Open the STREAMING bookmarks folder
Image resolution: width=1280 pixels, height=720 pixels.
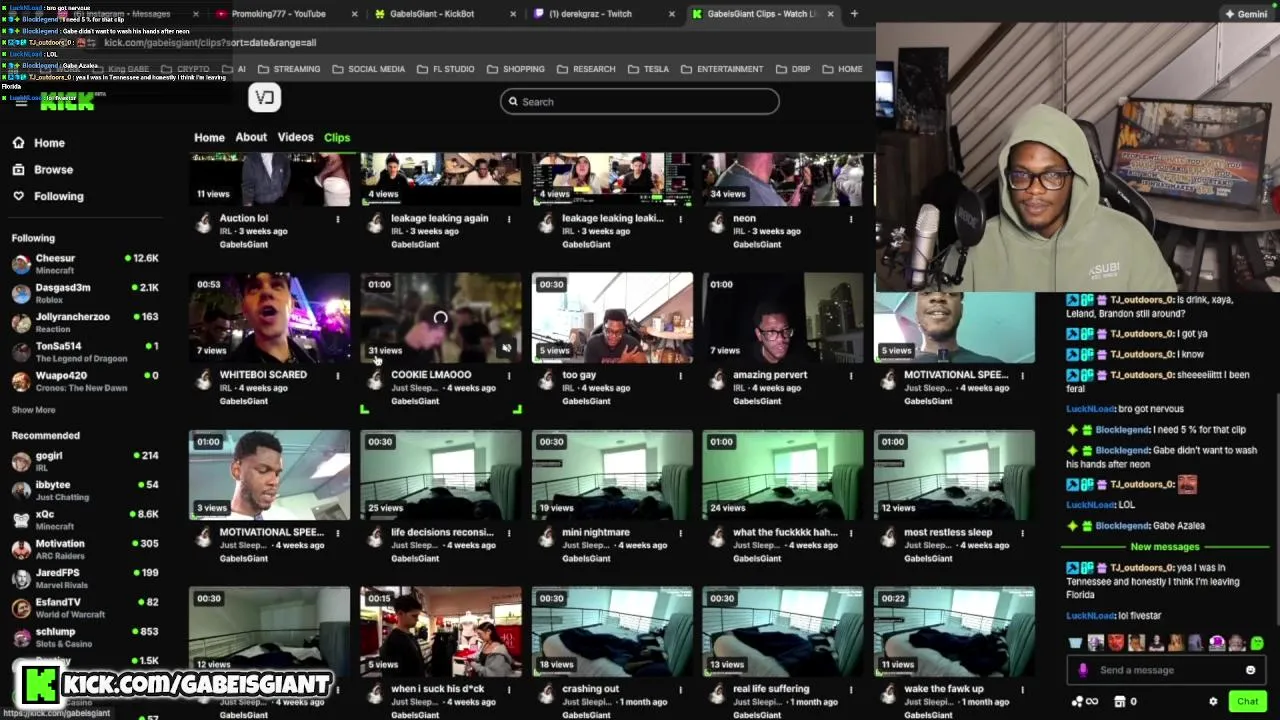(289, 69)
